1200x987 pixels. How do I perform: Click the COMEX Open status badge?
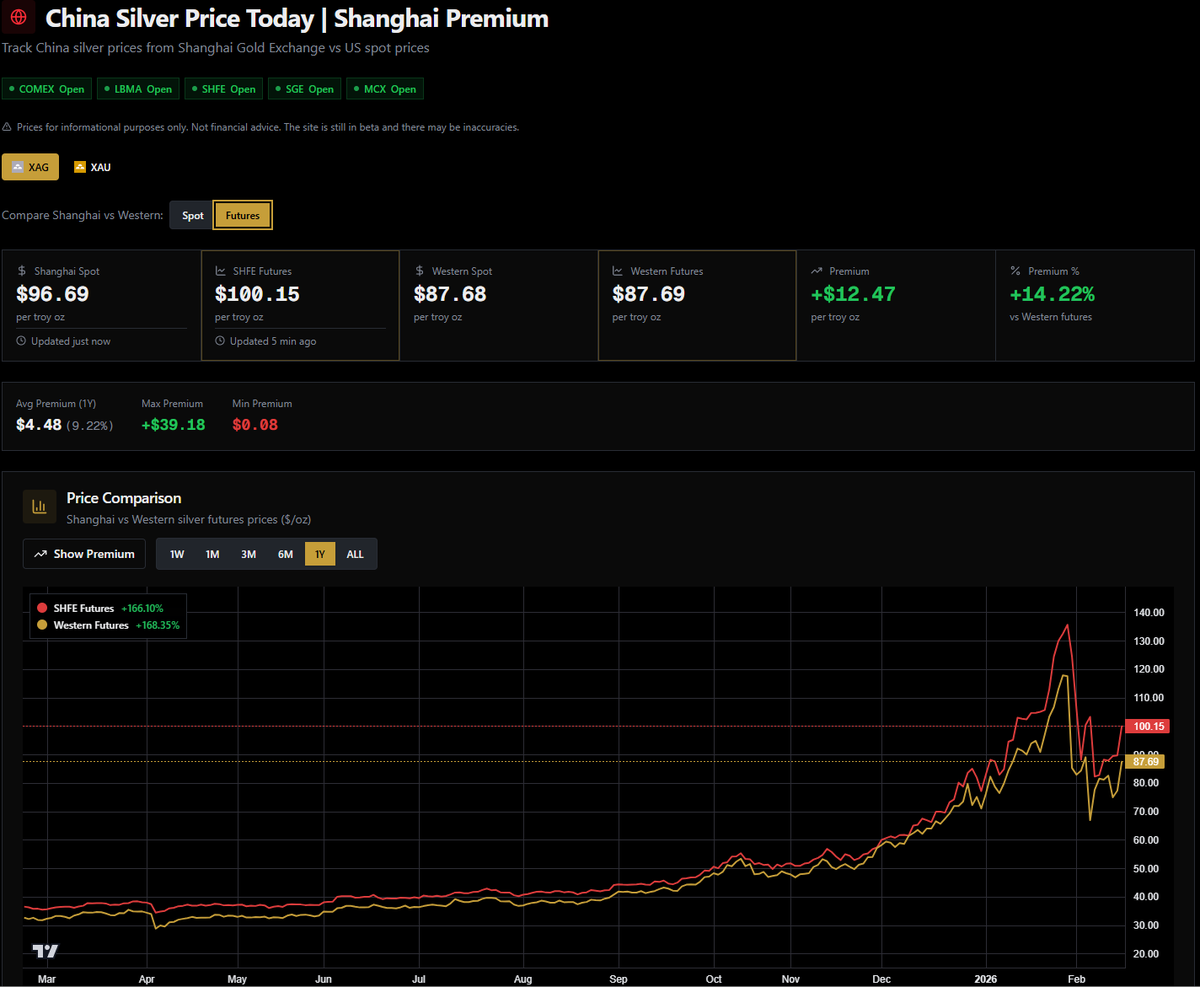[47, 89]
